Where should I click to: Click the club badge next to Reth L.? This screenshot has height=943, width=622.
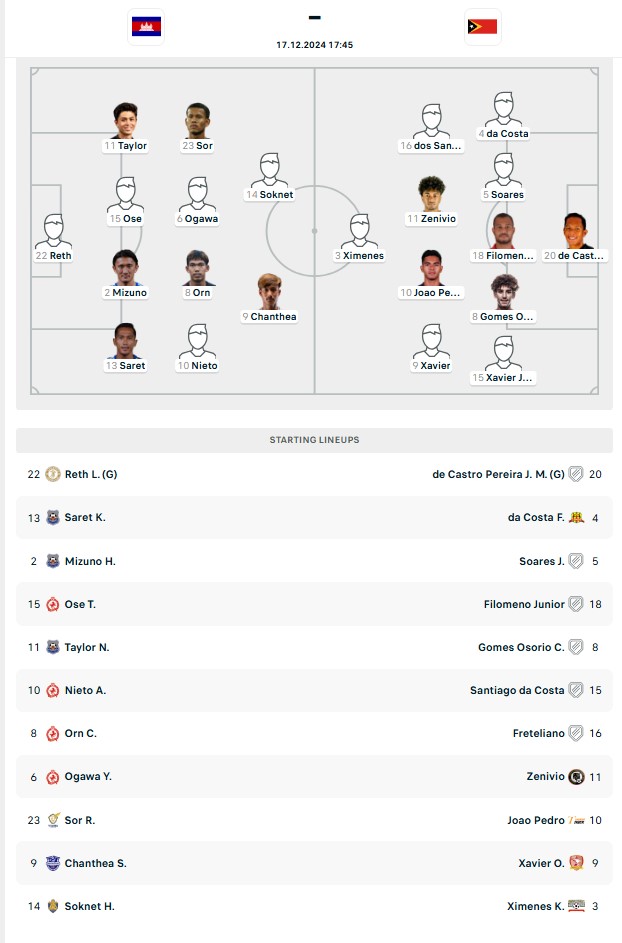tap(53, 474)
